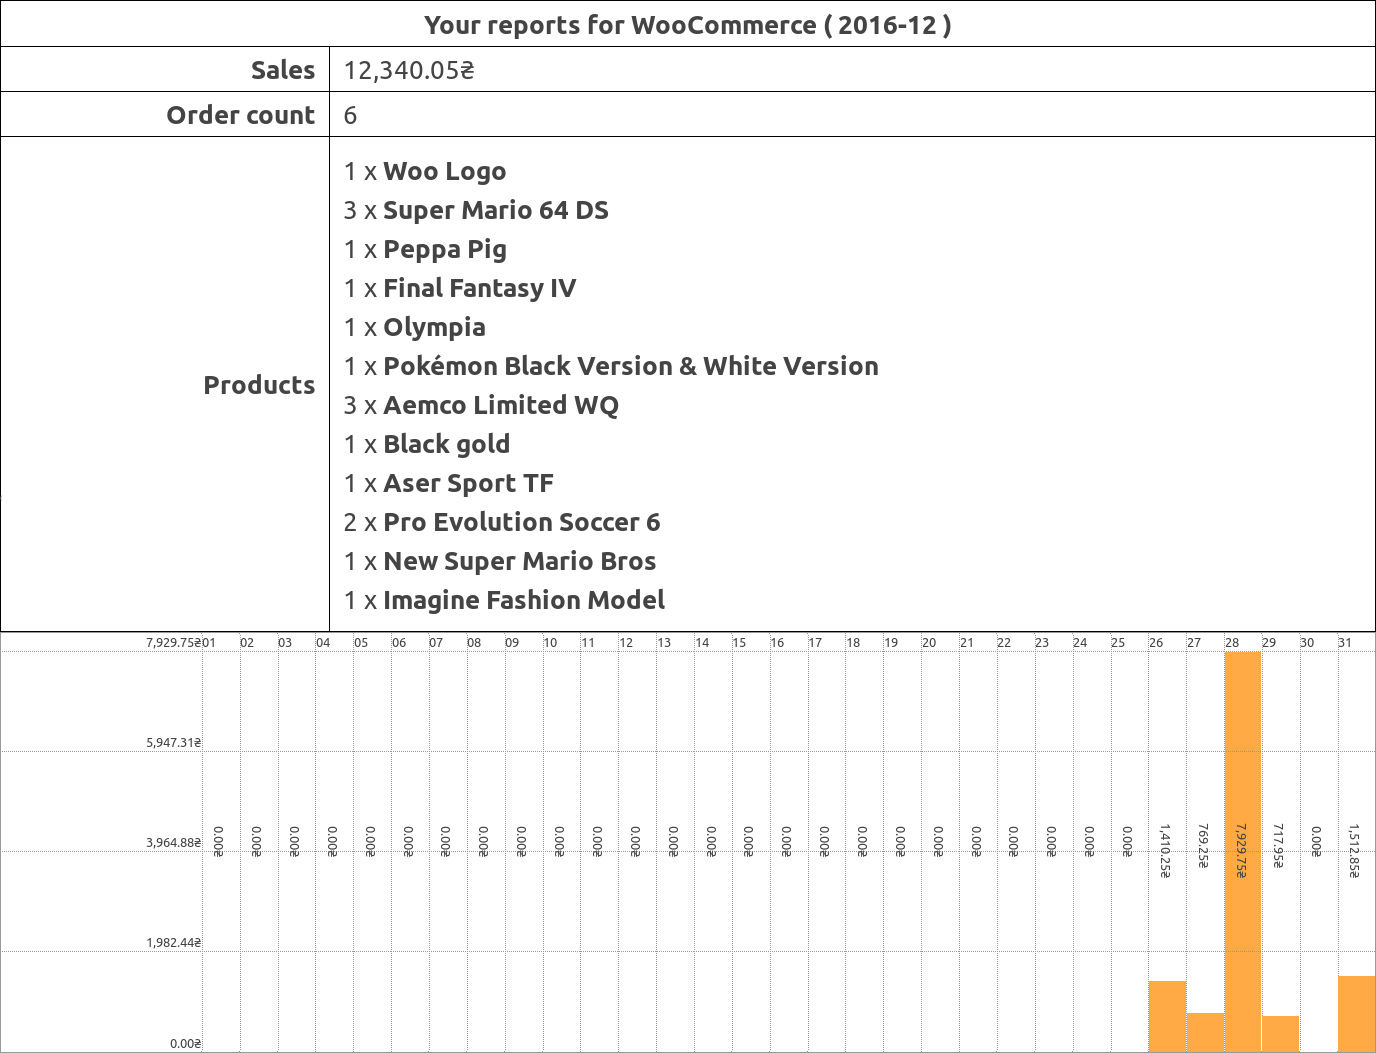Click the day 05 axis label
The width and height of the screenshot is (1376, 1053).
pyautogui.click(x=361, y=643)
